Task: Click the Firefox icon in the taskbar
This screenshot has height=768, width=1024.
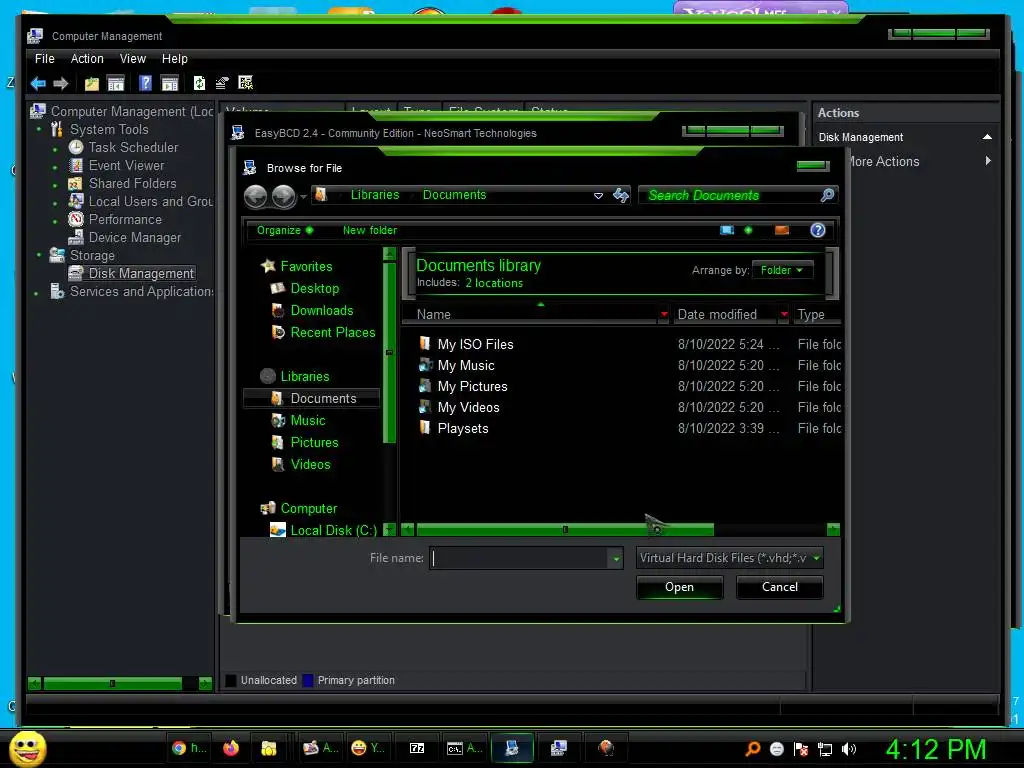Action: coord(231,748)
